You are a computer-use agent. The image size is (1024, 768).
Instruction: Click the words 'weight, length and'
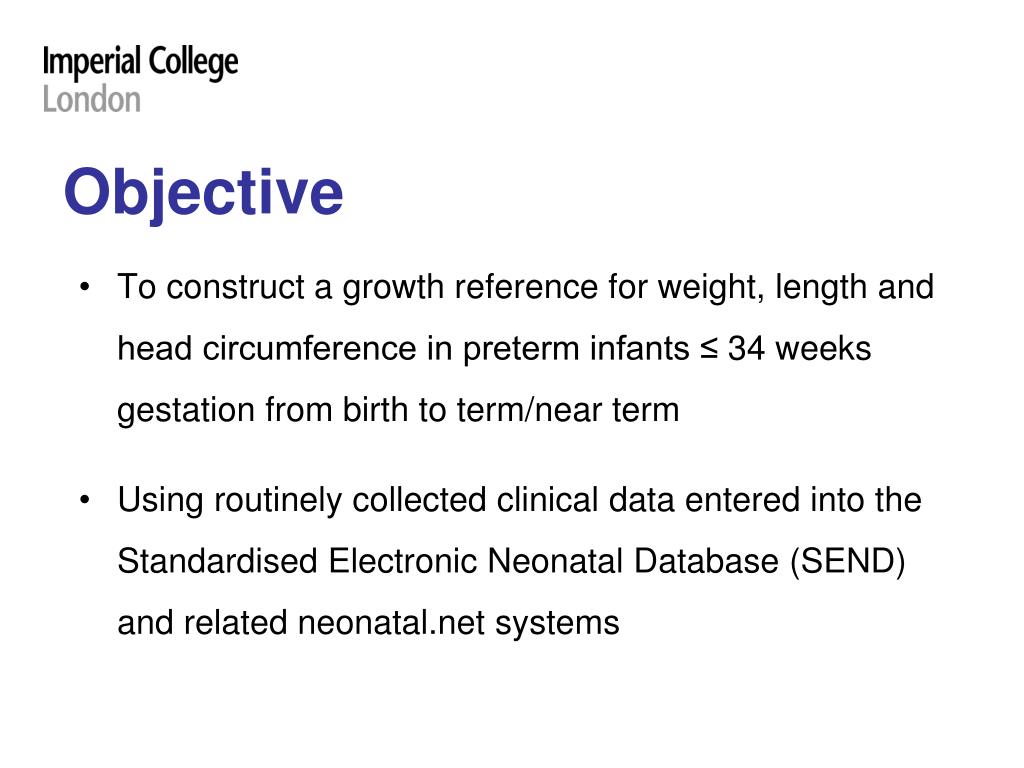pyautogui.click(x=795, y=288)
